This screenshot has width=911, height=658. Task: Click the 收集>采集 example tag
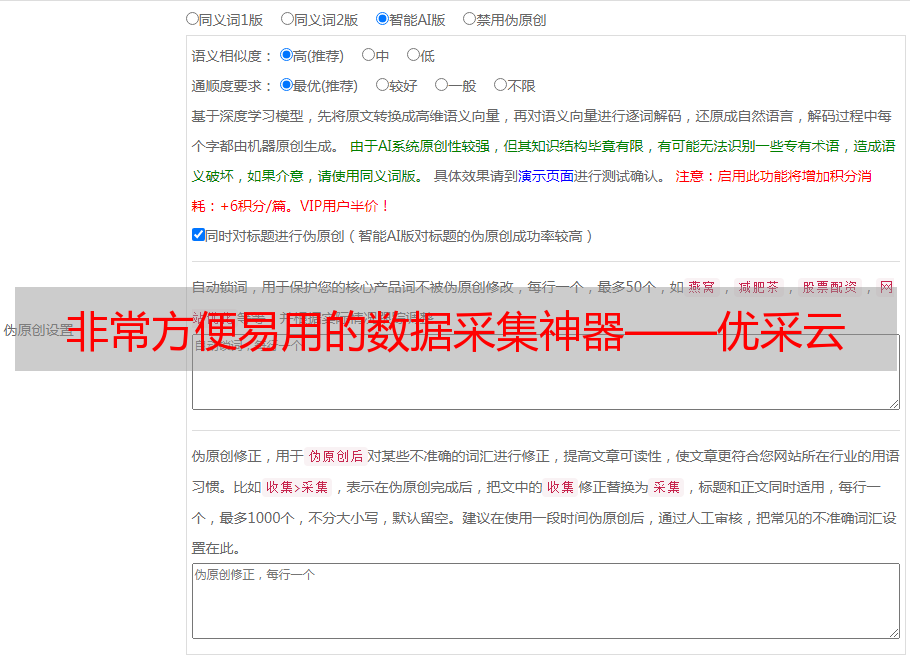point(297,487)
